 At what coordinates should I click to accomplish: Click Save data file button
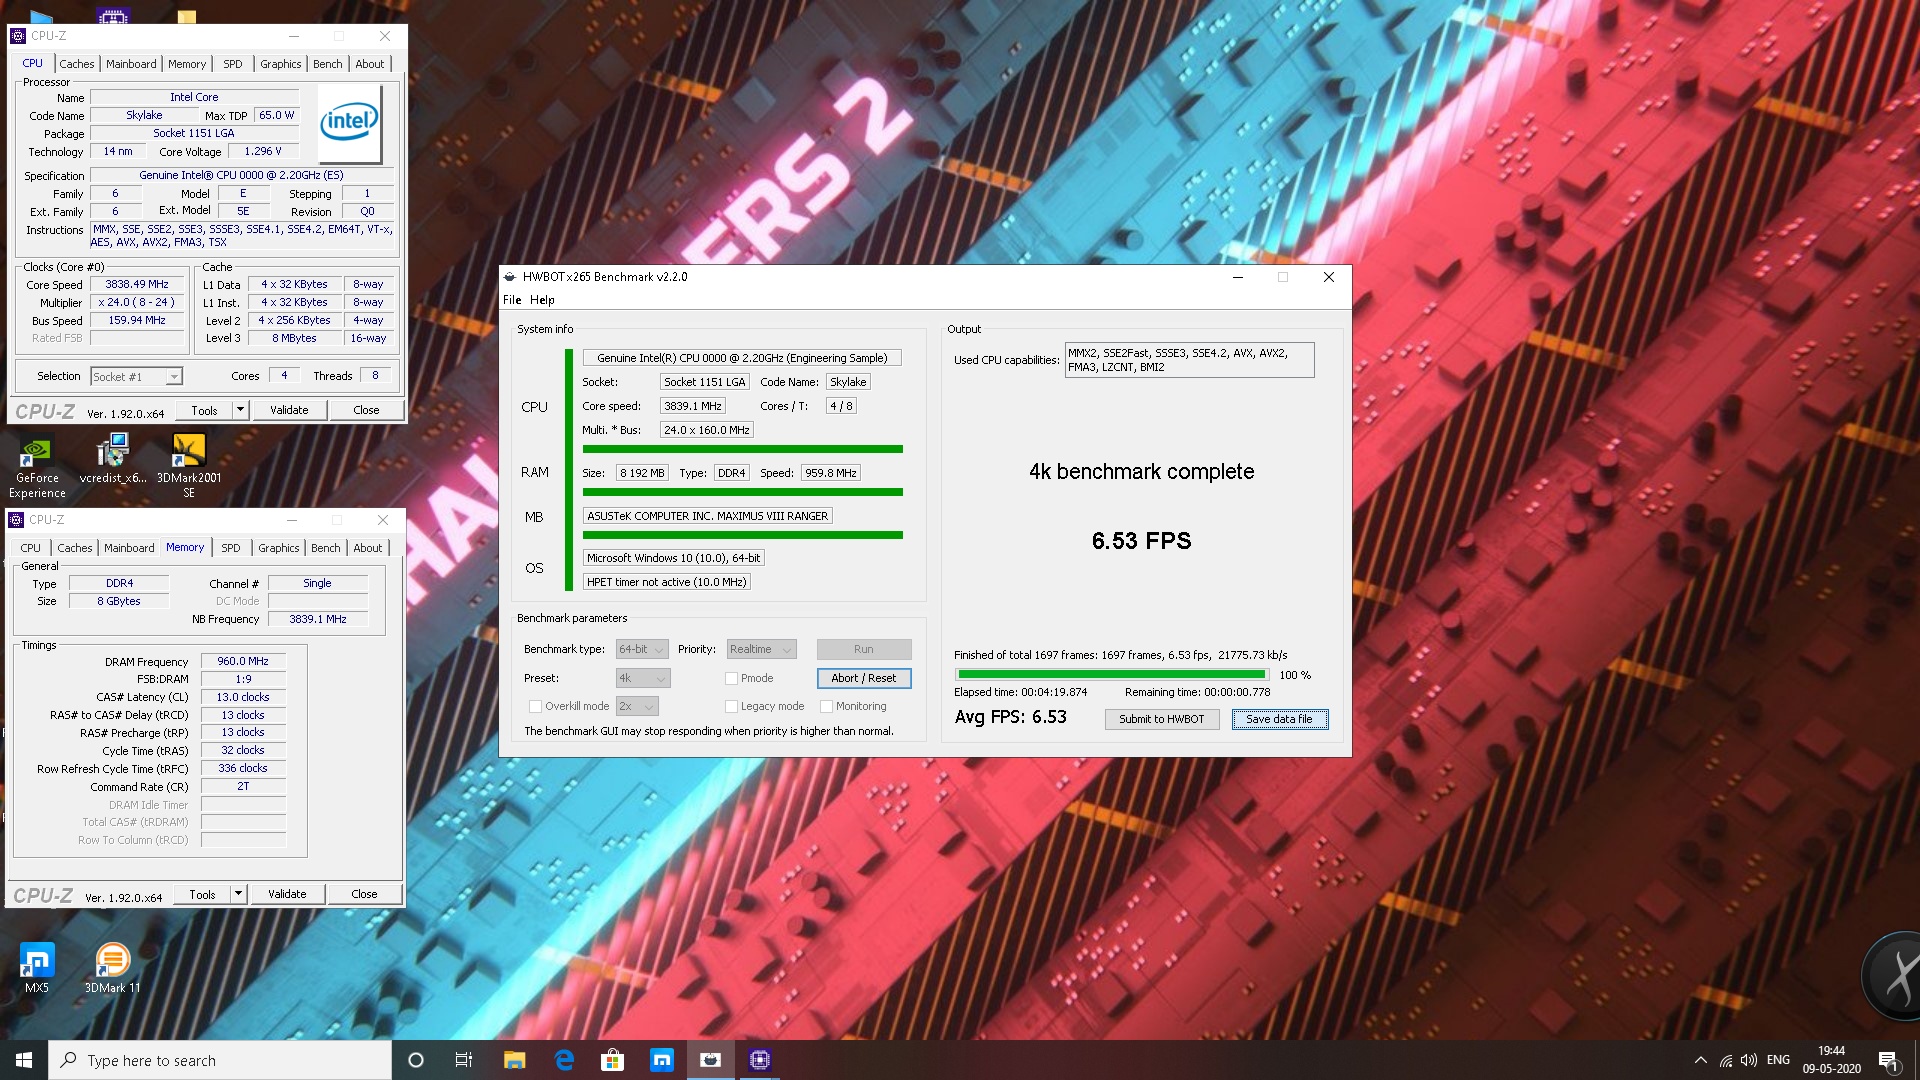tap(1279, 719)
